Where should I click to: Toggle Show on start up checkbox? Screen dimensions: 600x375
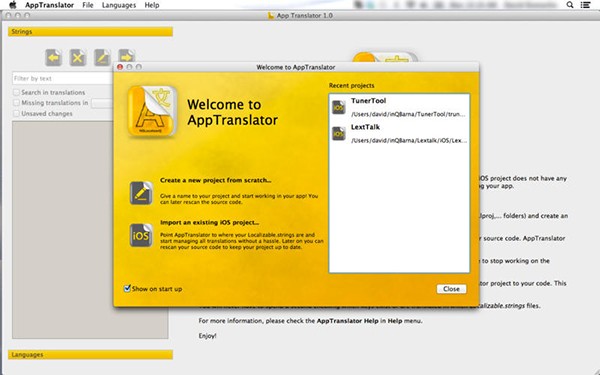pos(127,289)
